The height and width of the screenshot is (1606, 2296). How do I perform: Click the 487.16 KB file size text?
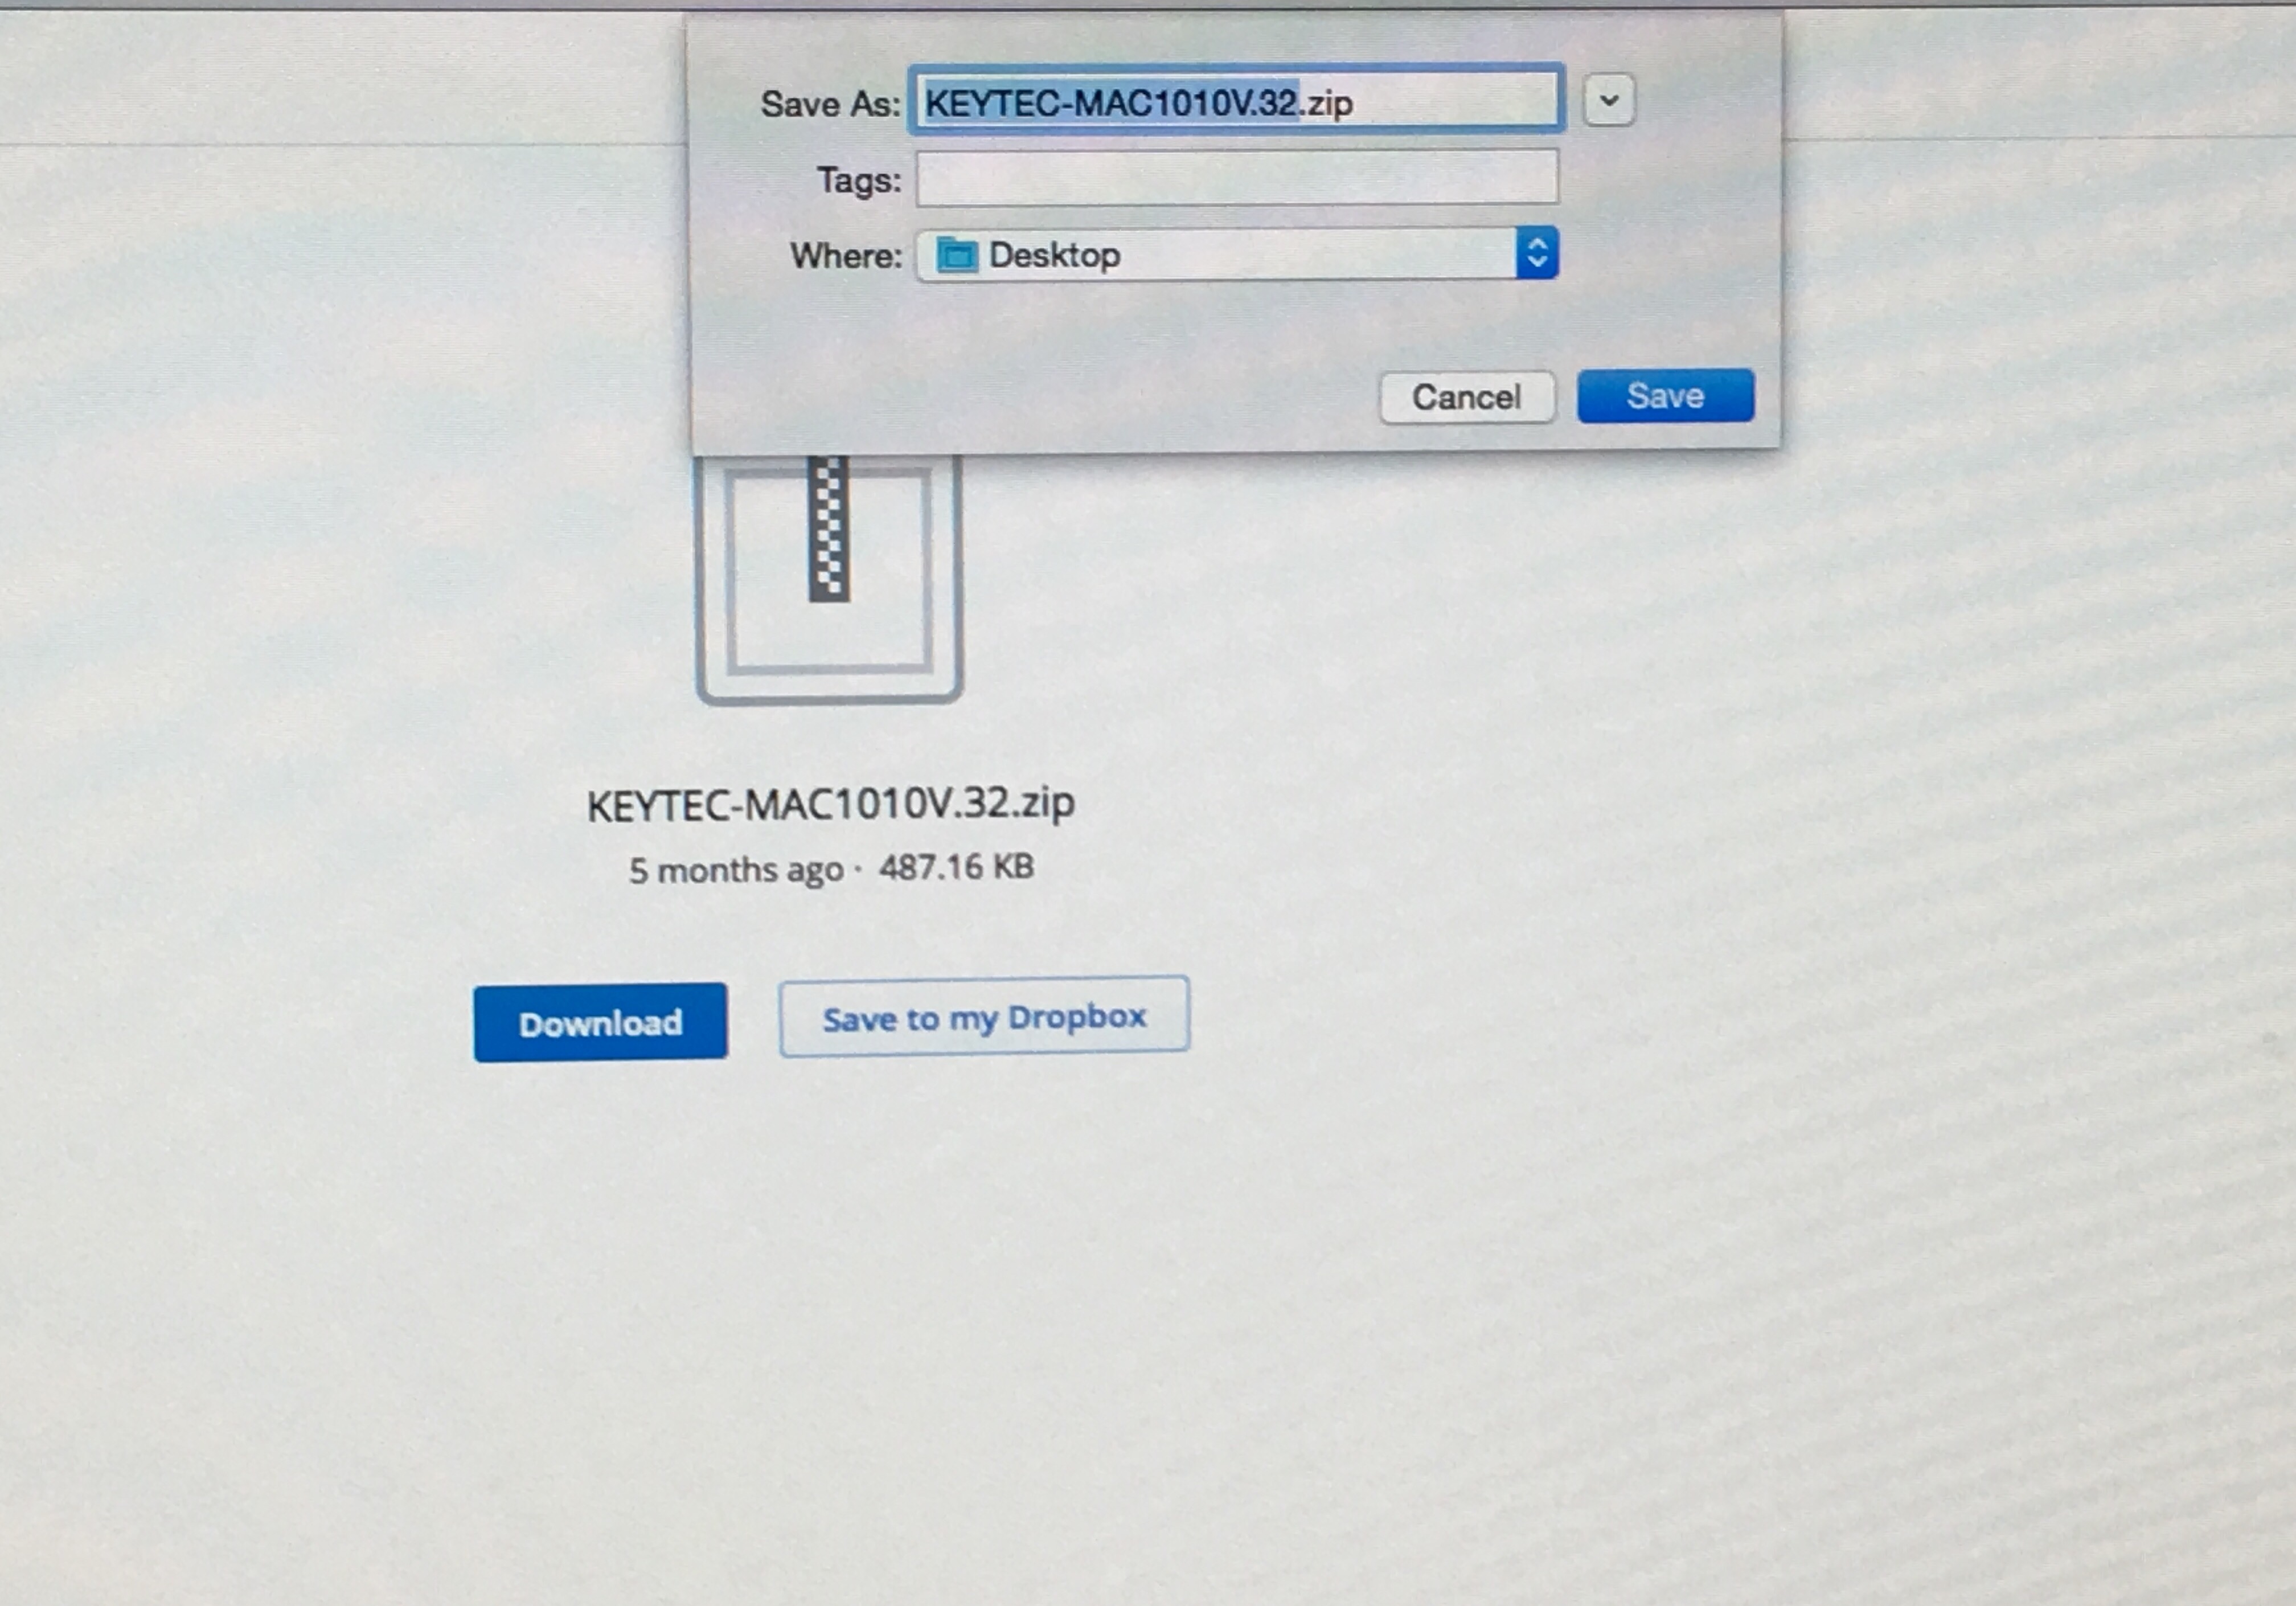pos(956,866)
